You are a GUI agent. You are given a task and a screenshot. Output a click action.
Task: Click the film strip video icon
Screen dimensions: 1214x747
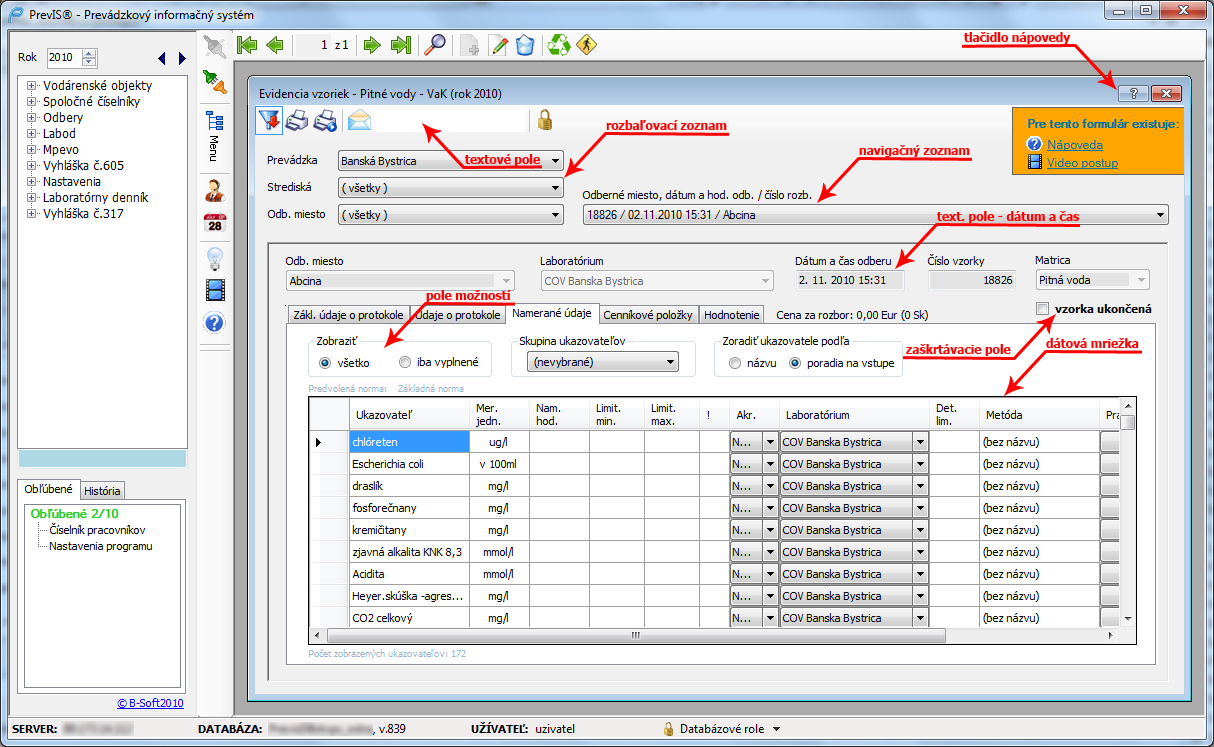214,290
